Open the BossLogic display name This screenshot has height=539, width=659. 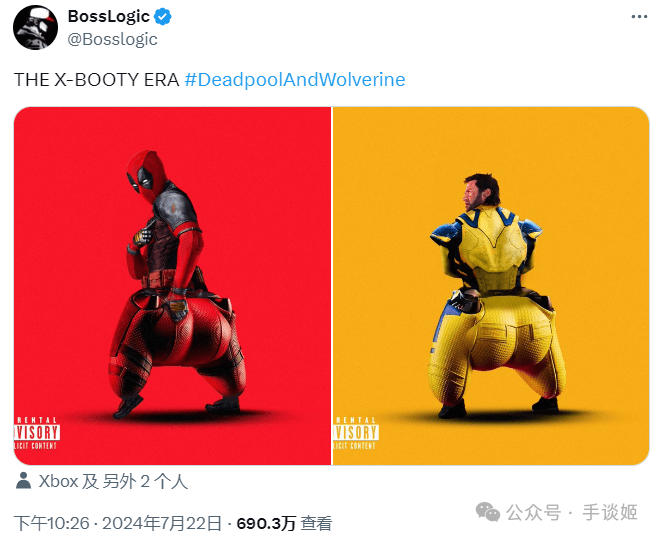click(108, 16)
